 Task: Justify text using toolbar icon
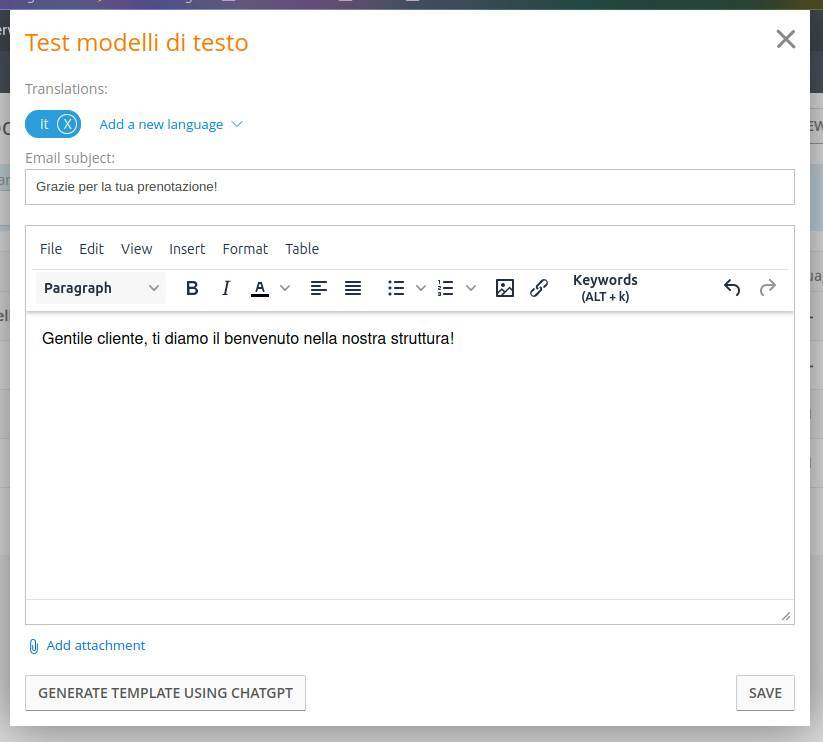point(353,288)
